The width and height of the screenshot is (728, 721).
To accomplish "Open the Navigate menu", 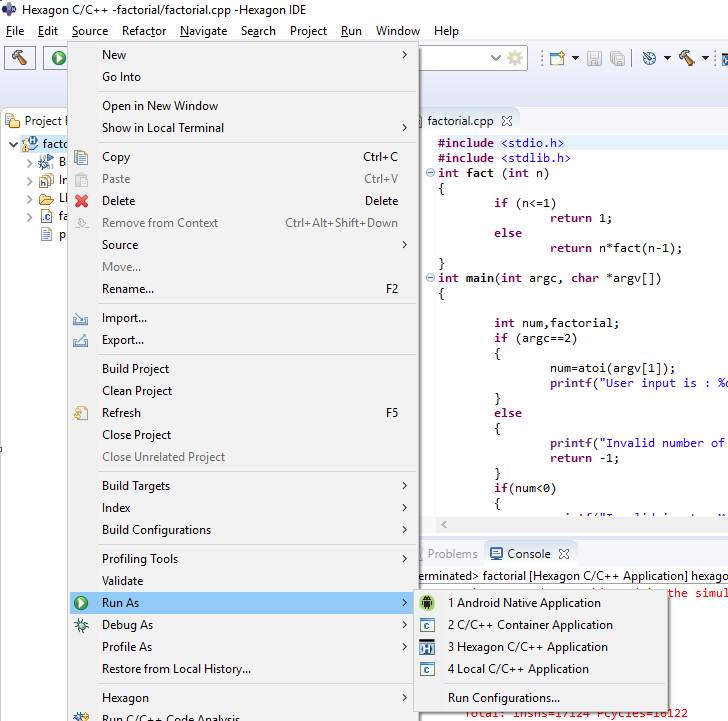I will (x=203, y=31).
